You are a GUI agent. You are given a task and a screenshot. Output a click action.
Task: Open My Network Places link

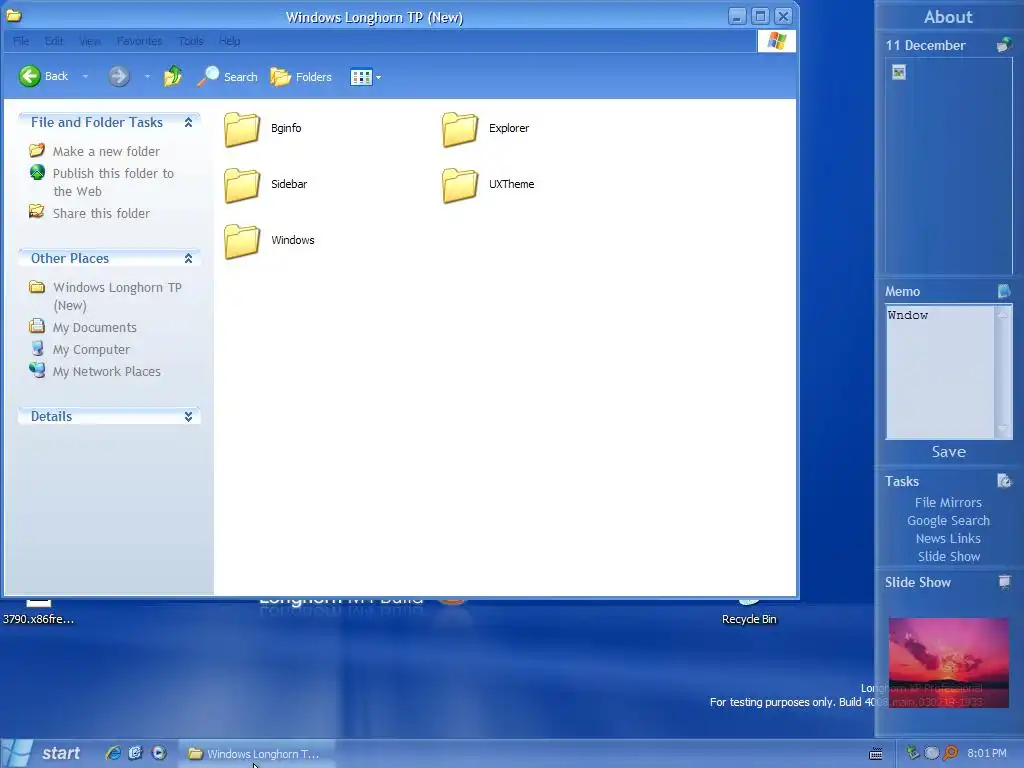coord(95,371)
